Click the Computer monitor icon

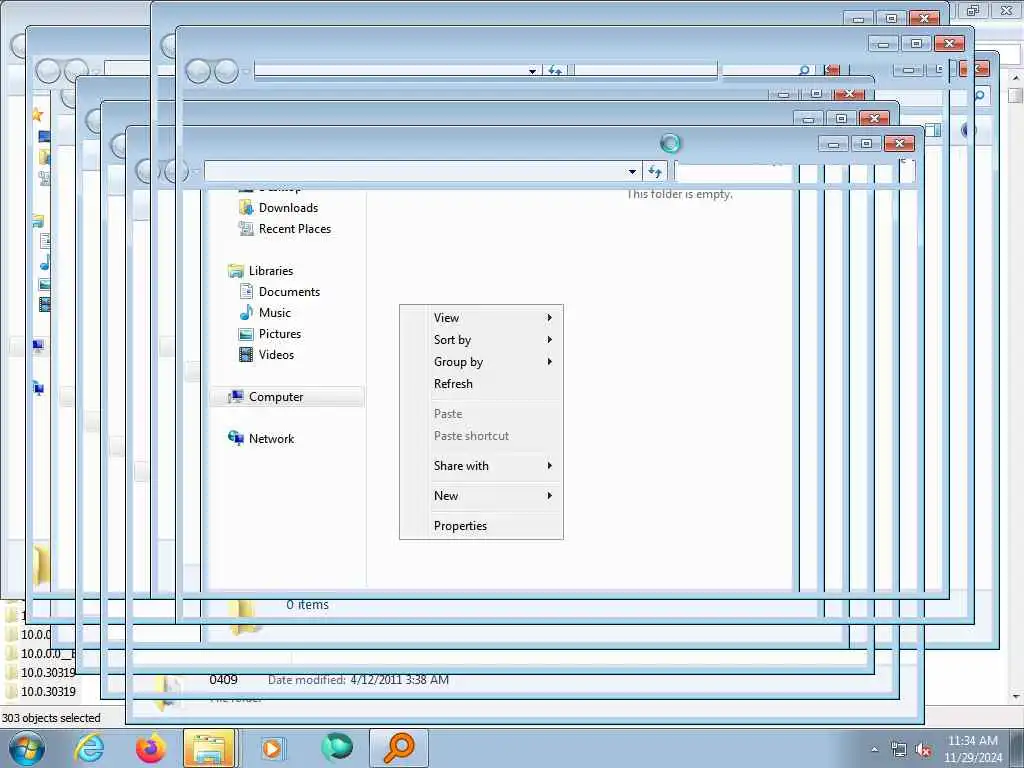click(x=236, y=396)
